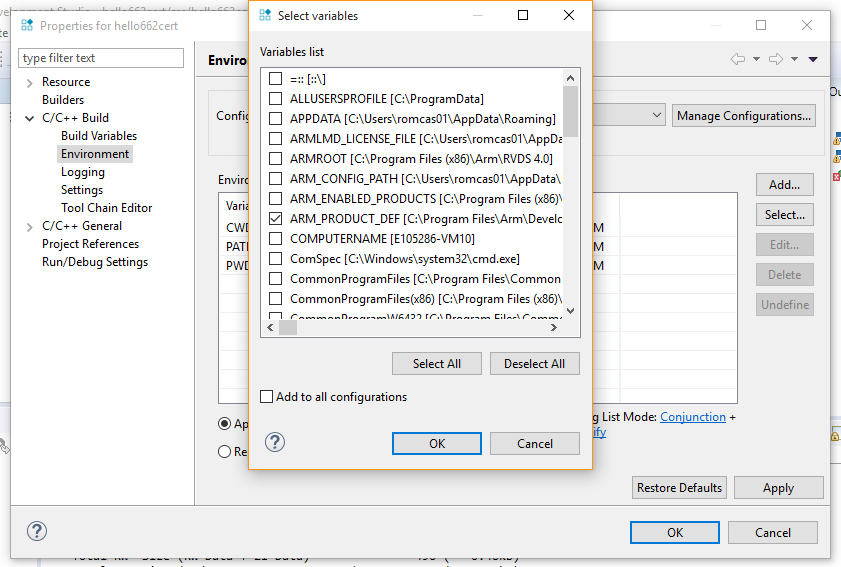Confirm Select variables dialog with OK
This screenshot has height=567, width=841.
coord(437,444)
